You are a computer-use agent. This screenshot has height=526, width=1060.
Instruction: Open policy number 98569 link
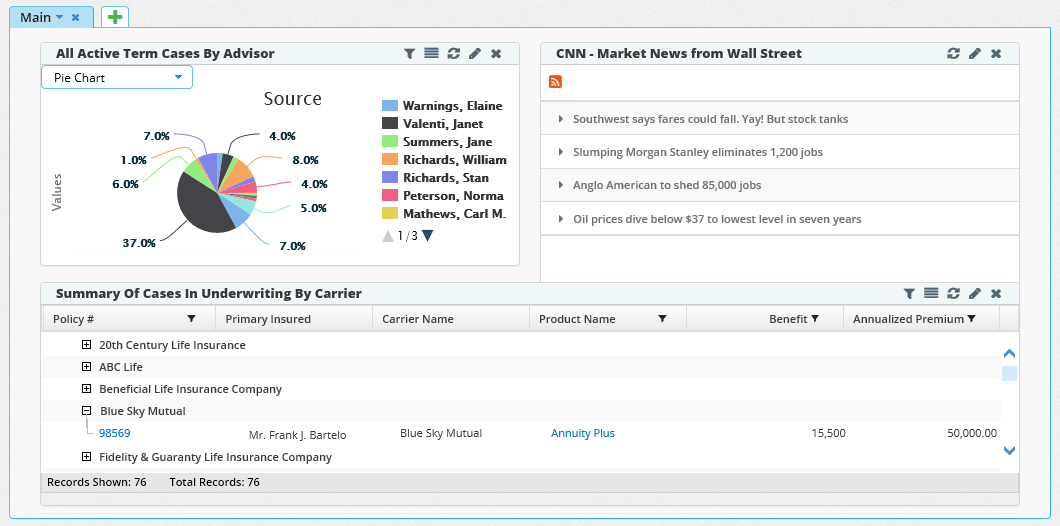coord(114,433)
